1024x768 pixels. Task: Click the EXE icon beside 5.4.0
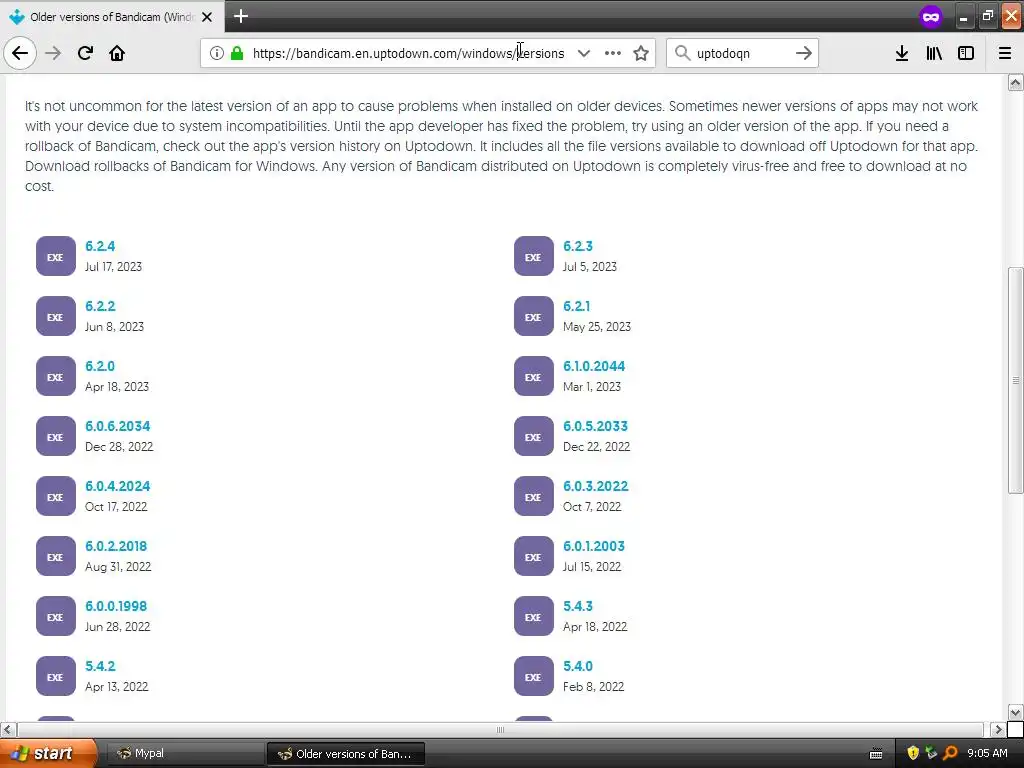(534, 677)
